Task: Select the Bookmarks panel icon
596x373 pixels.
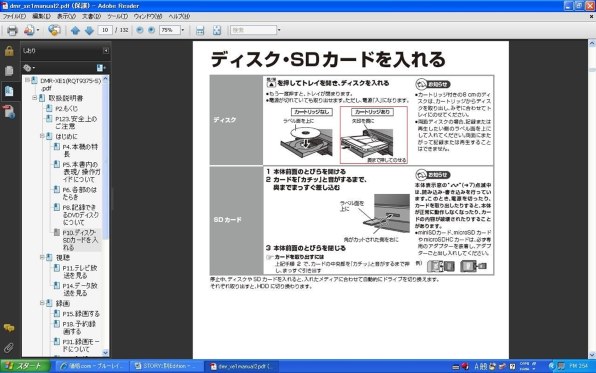Action: (9, 91)
